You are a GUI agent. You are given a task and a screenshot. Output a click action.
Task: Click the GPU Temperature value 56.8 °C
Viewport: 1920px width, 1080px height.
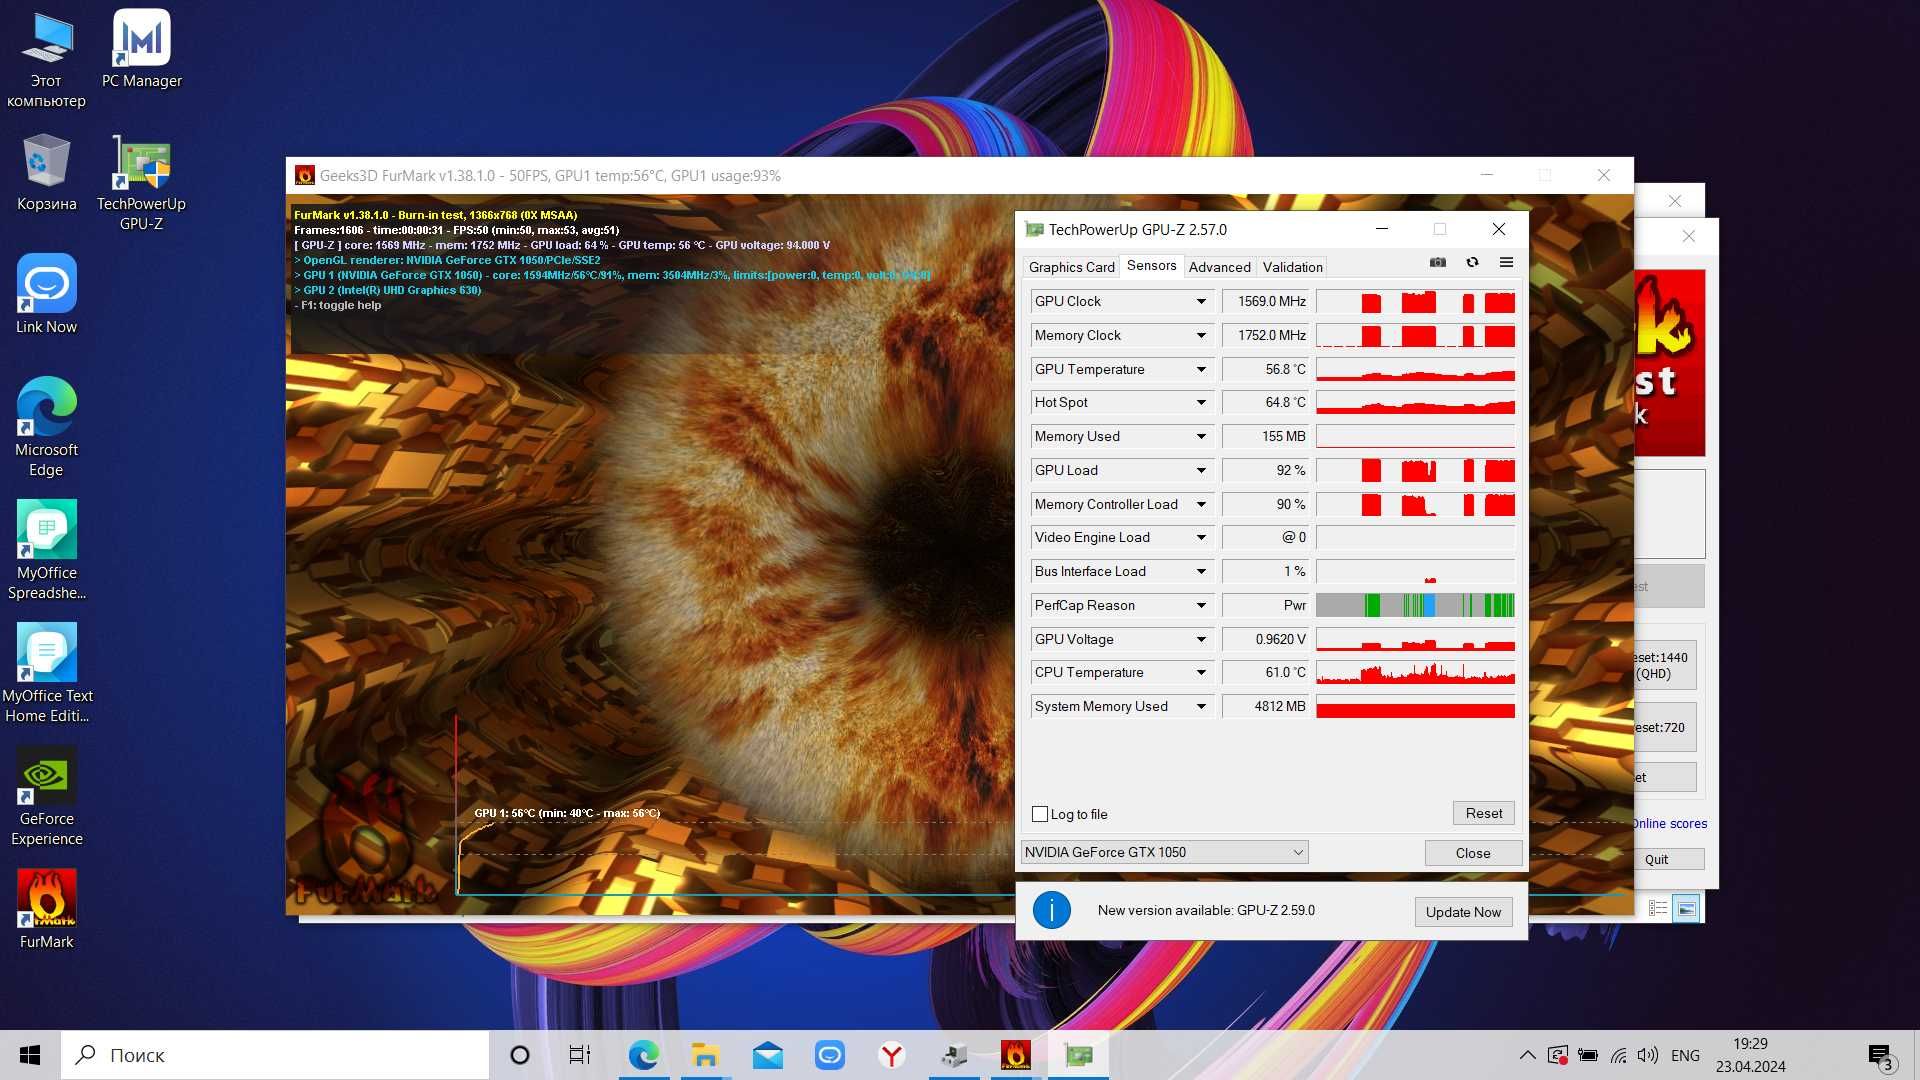(1265, 369)
